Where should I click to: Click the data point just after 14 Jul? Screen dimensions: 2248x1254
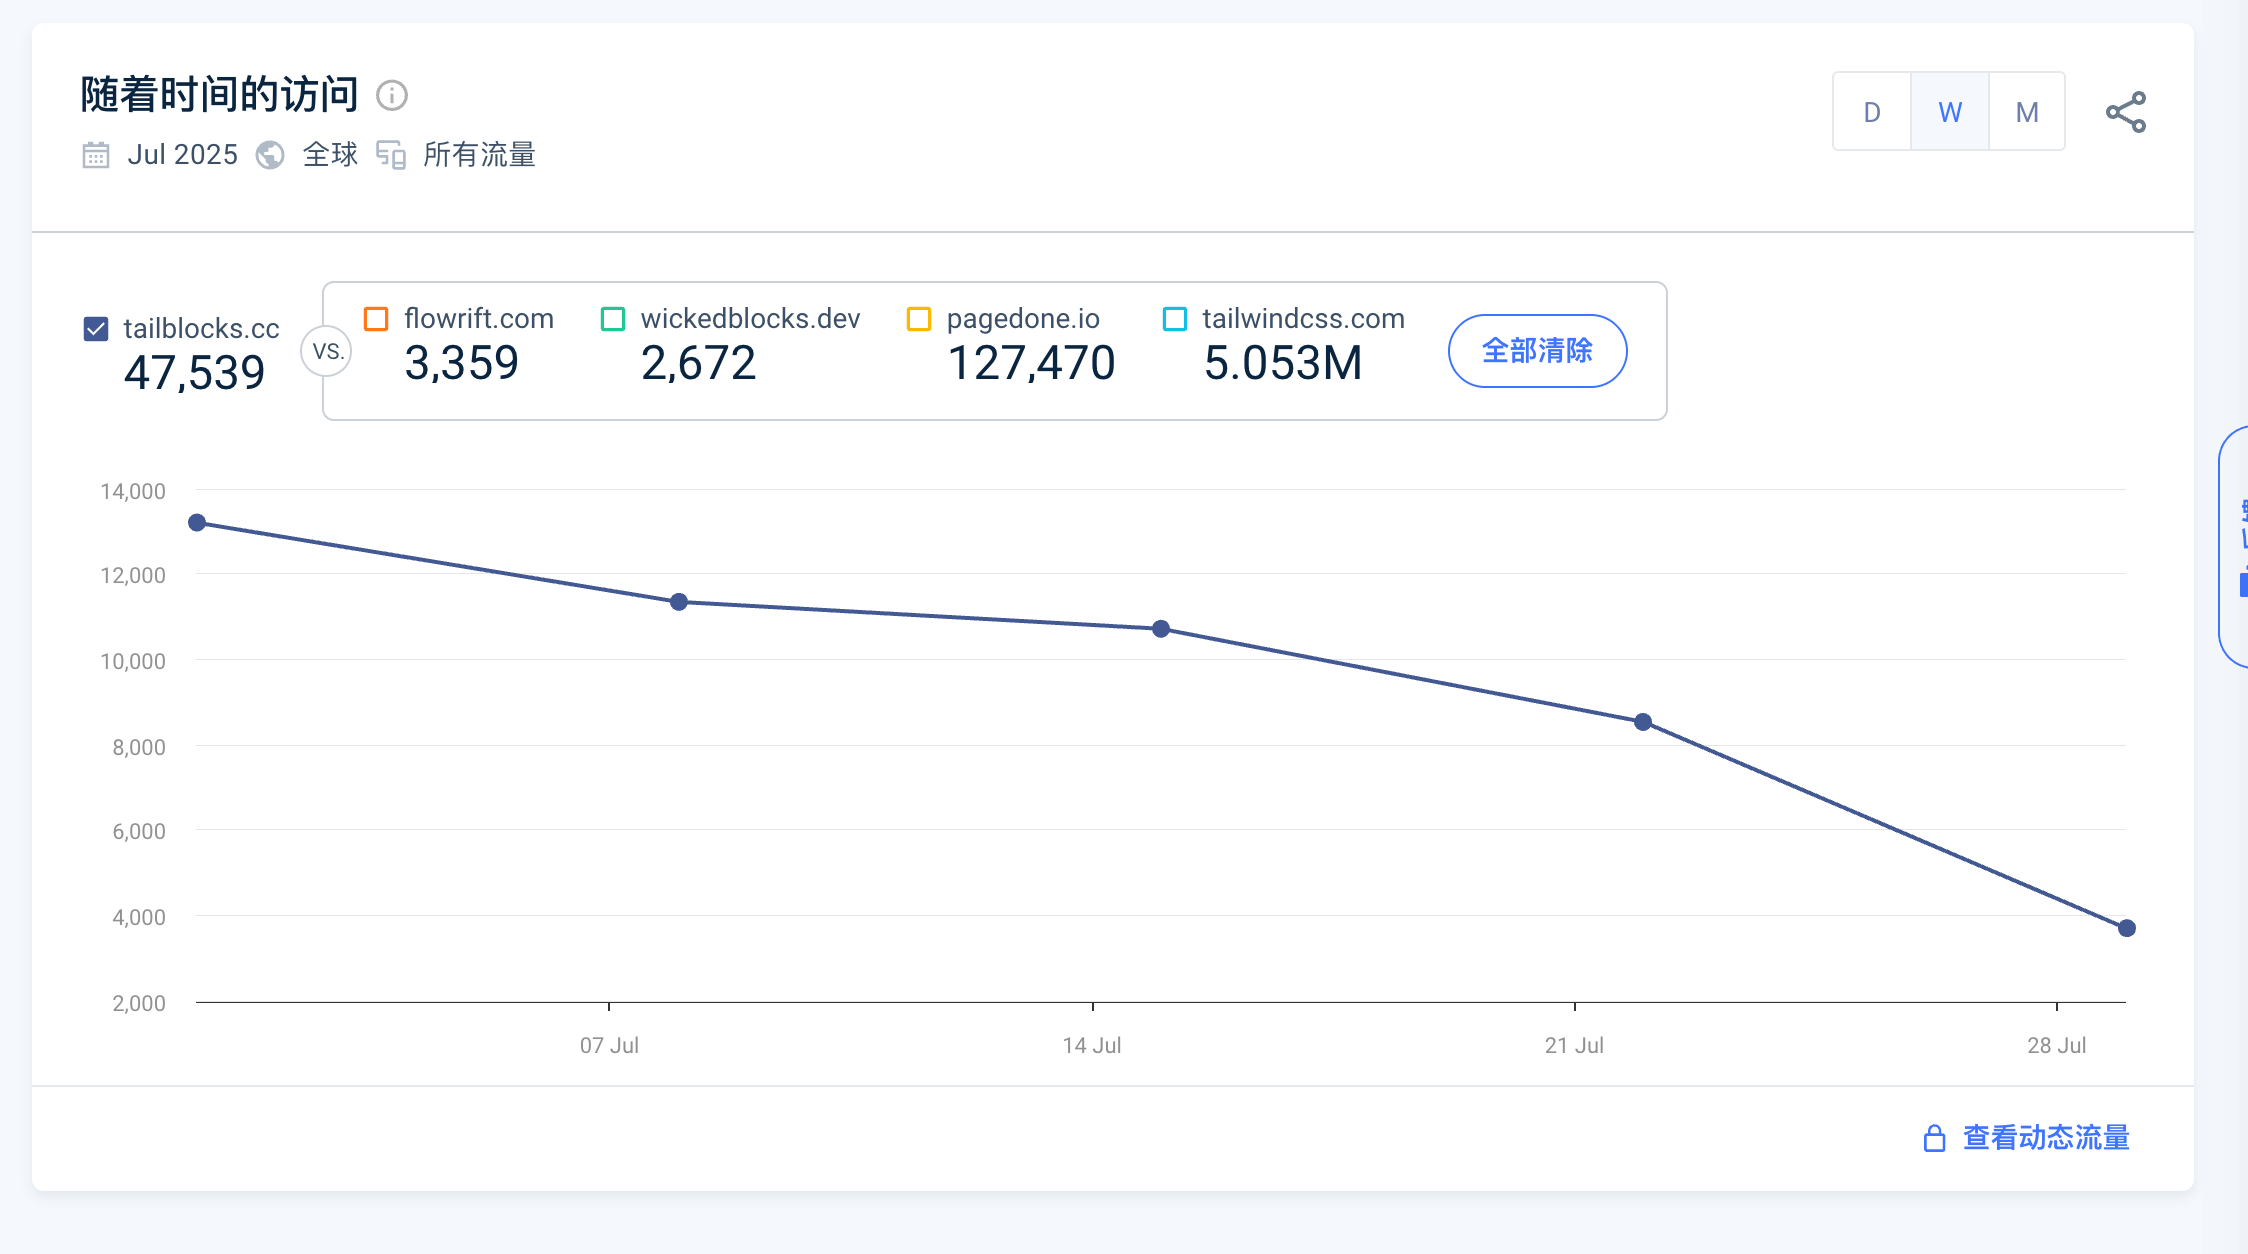[x=1161, y=629]
